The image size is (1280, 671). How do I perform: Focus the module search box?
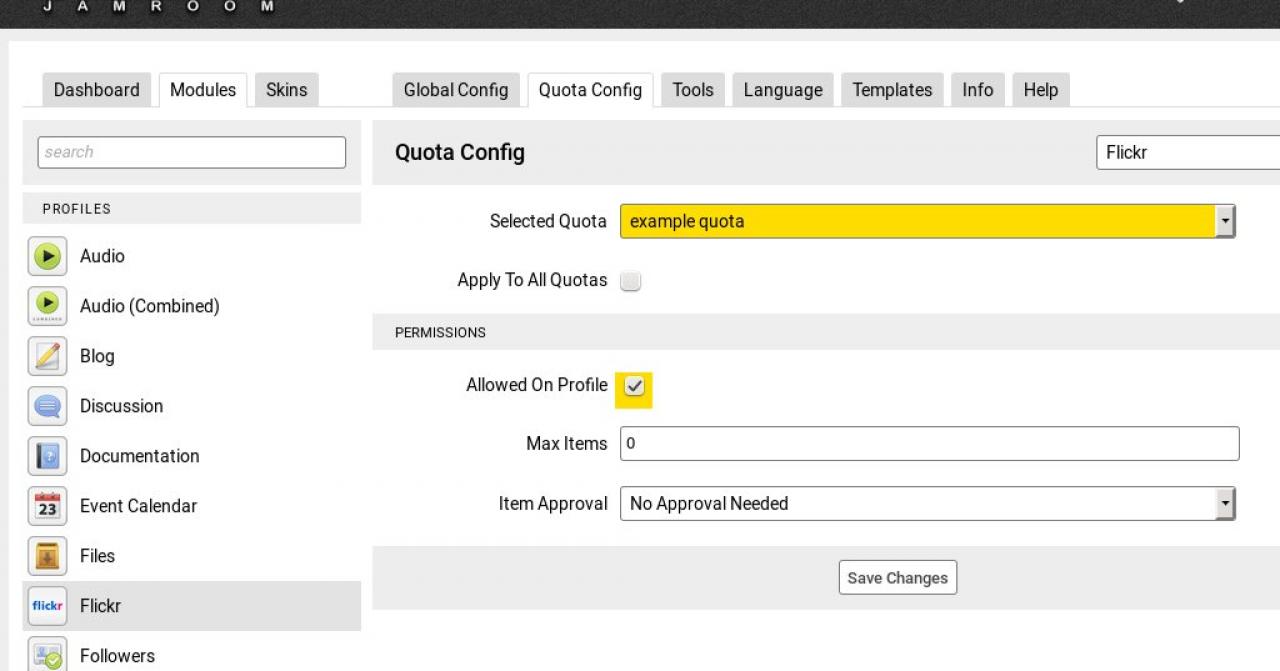[x=191, y=152]
